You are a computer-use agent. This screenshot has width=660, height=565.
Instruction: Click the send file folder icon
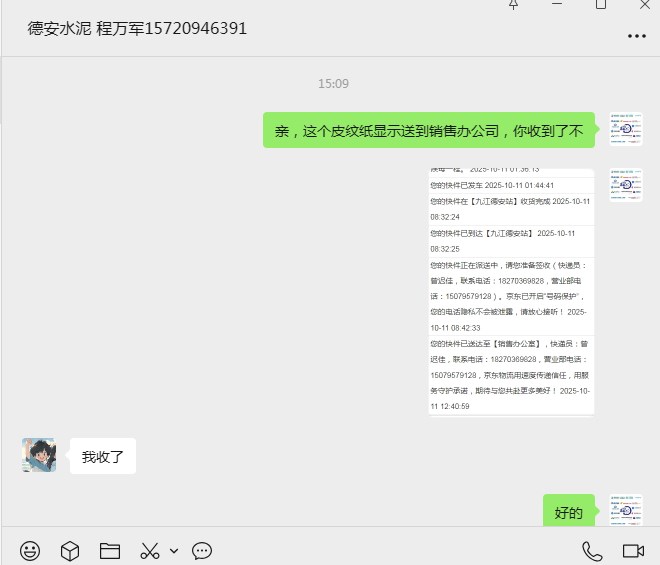tap(110, 550)
